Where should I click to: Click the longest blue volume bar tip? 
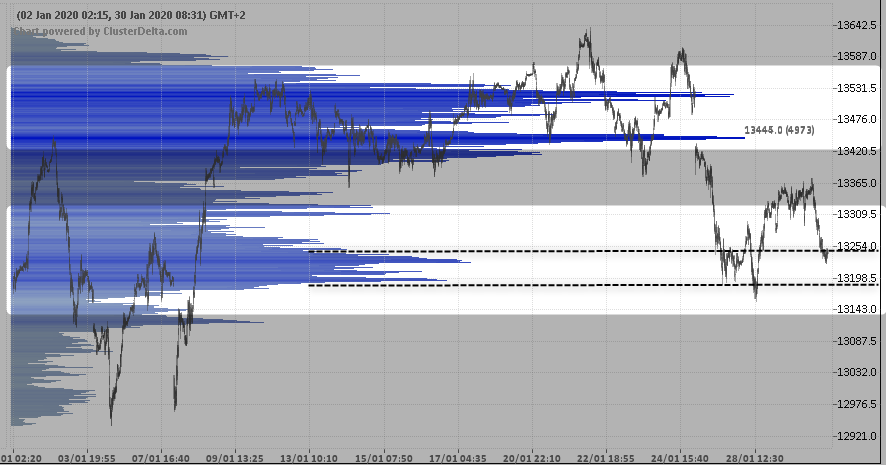(743, 137)
